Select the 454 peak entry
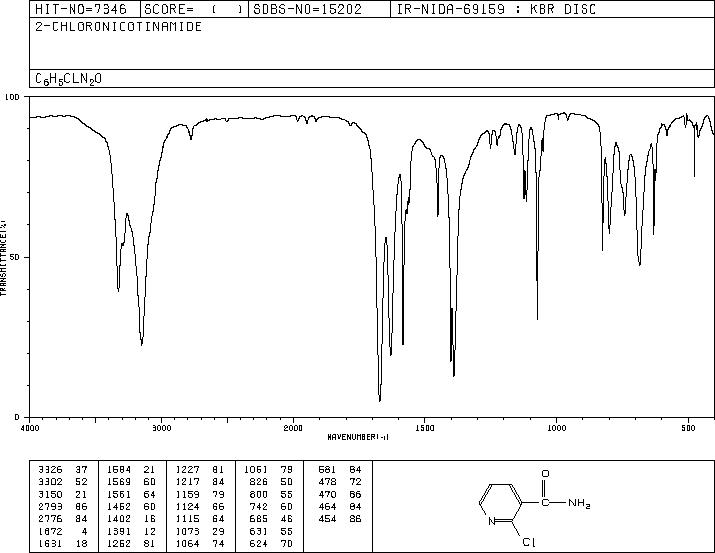Image resolution: width=715 pixels, height=553 pixels. 340,519
